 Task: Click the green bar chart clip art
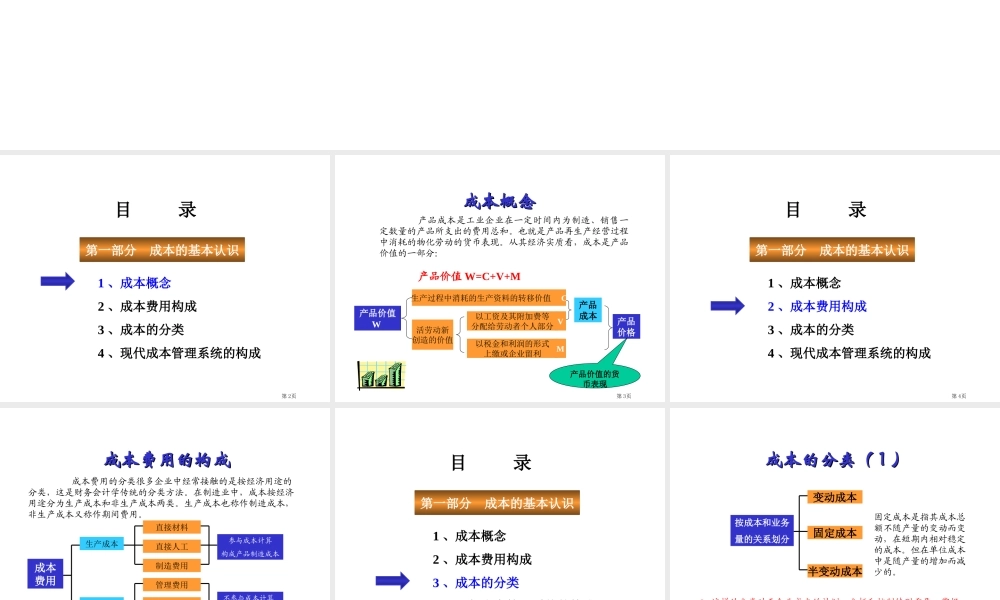(x=381, y=374)
